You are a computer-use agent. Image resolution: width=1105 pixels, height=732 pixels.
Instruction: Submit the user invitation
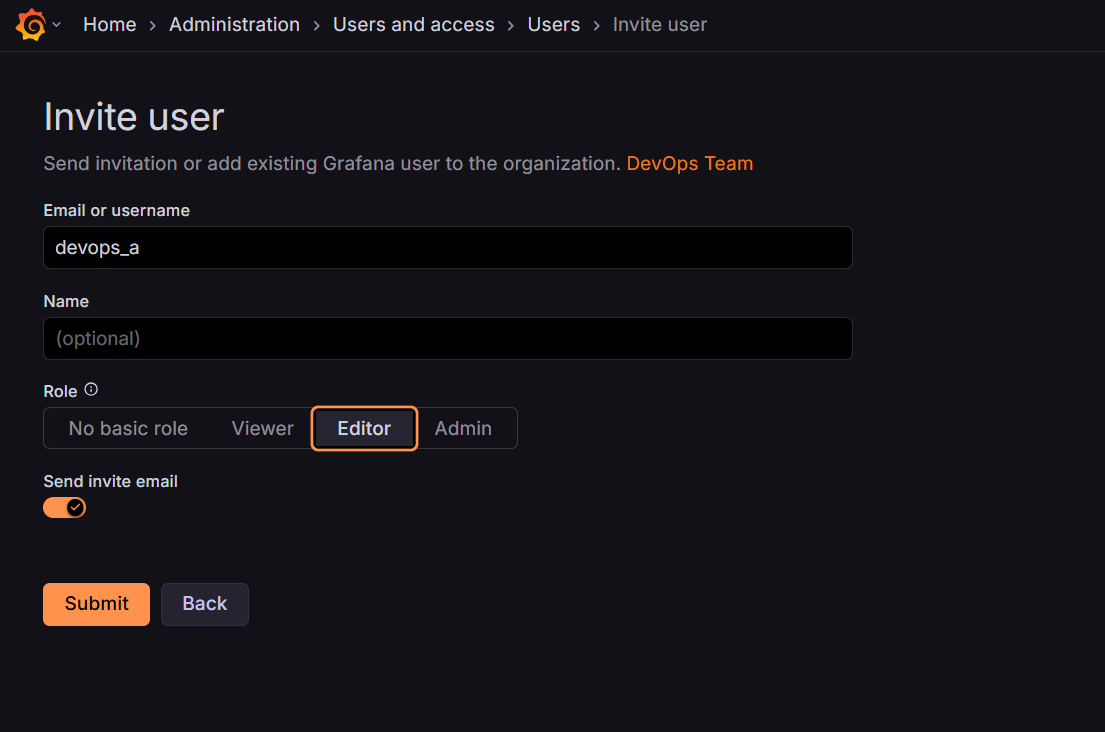[x=97, y=604]
